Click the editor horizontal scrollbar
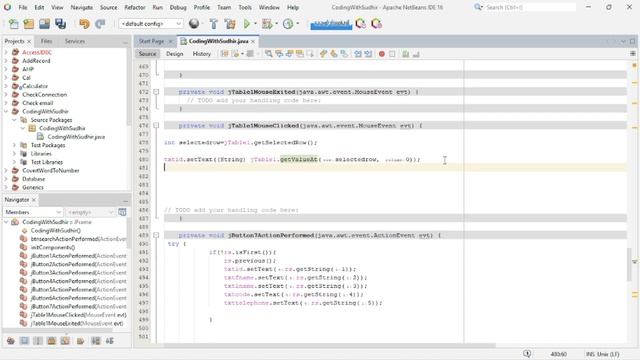The image size is (640, 360). (x=330, y=345)
